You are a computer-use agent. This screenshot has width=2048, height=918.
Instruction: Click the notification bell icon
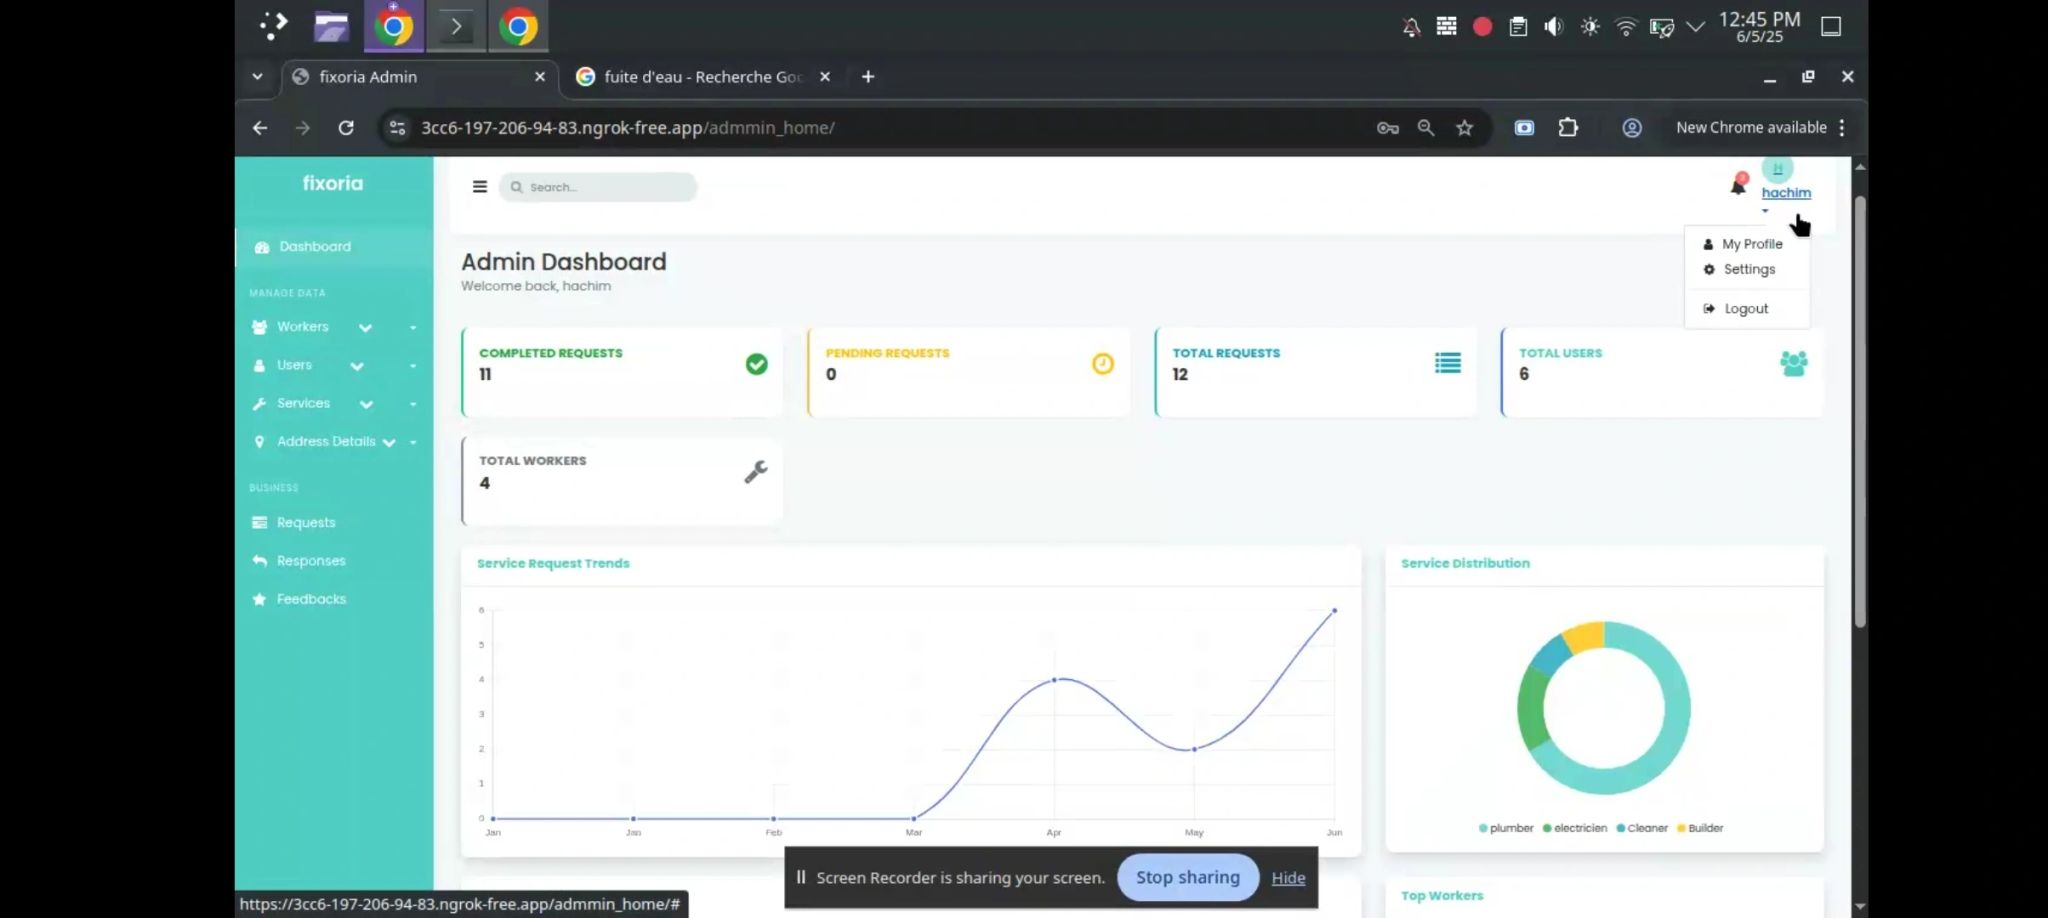1738,186
